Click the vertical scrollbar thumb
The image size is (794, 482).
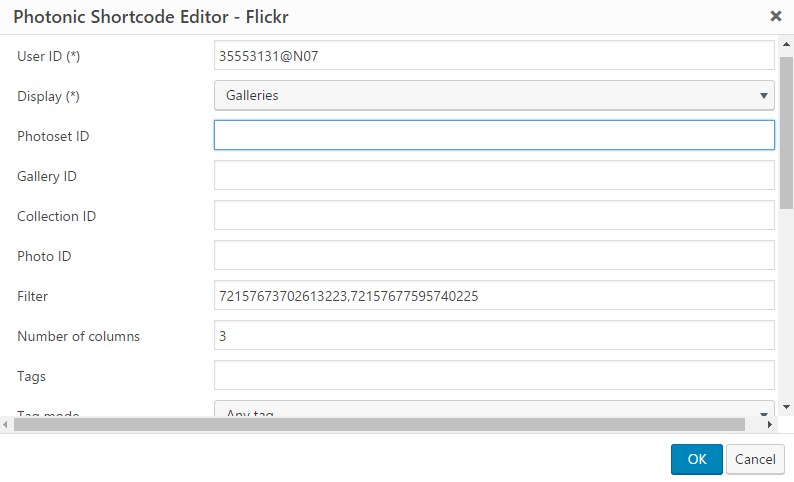[786, 130]
